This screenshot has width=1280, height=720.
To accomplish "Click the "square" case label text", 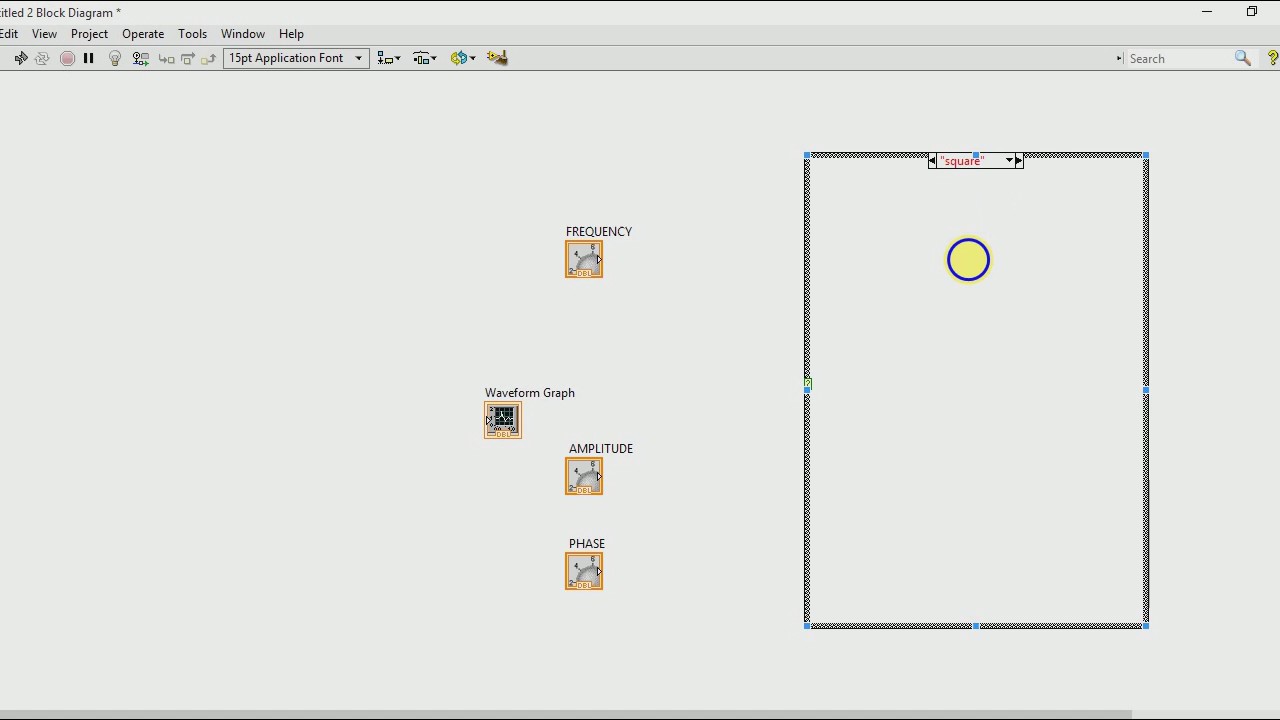I will click(962, 161).
